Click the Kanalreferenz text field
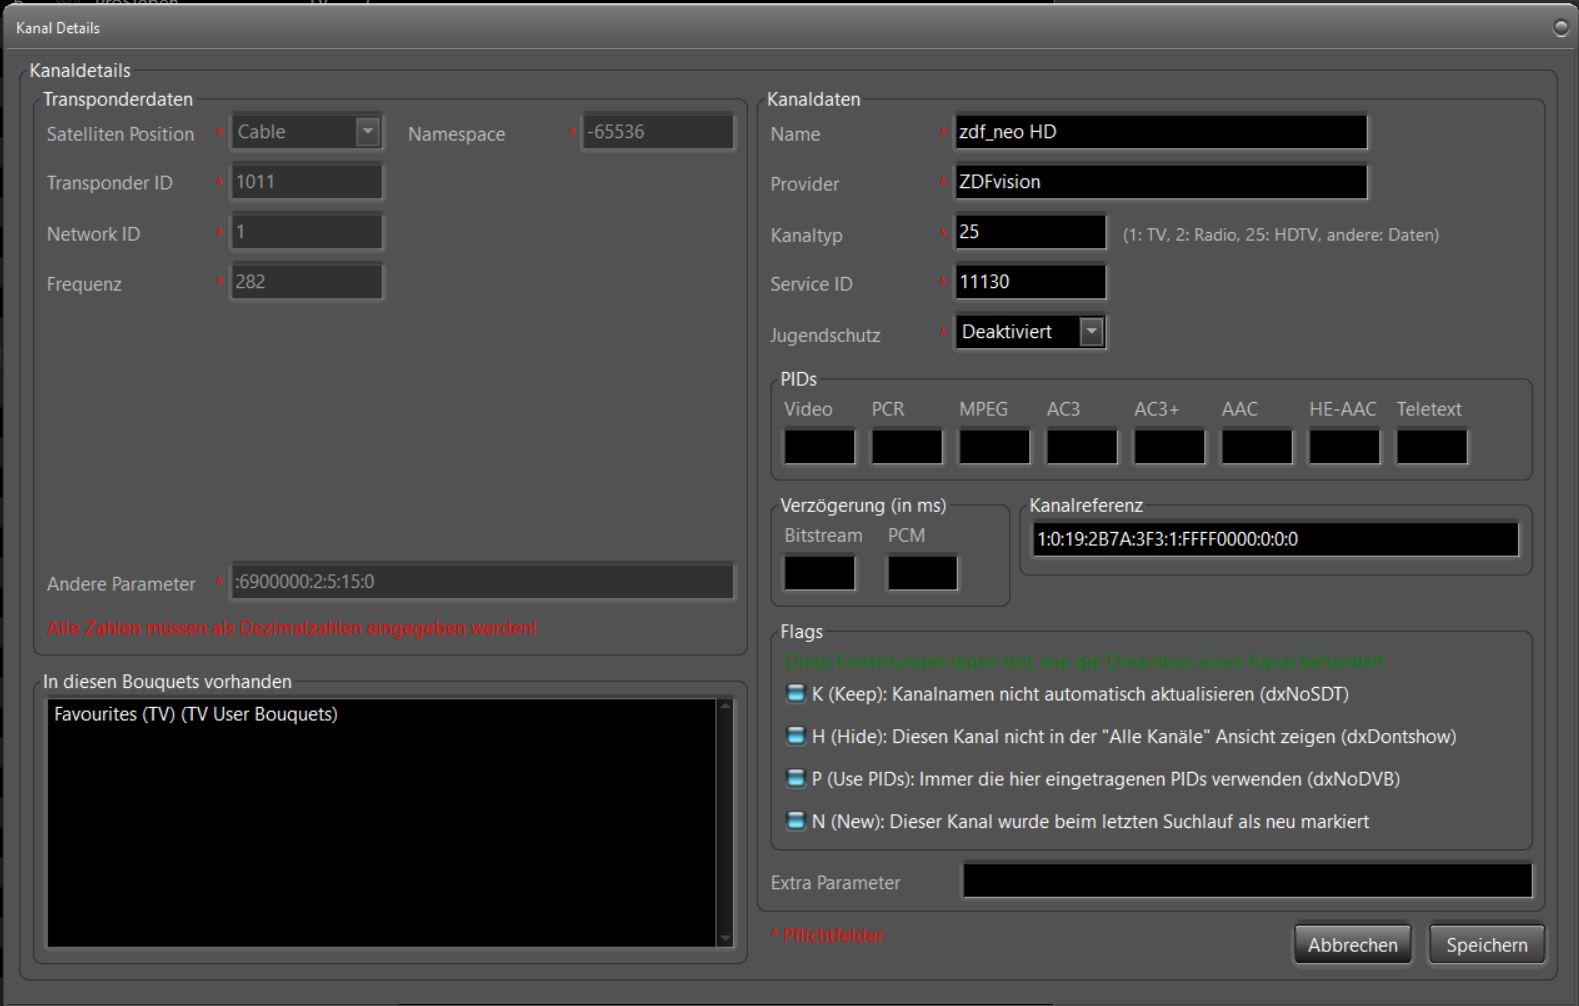This screenshot has width=1579, height=1006. coord(1274,539)
